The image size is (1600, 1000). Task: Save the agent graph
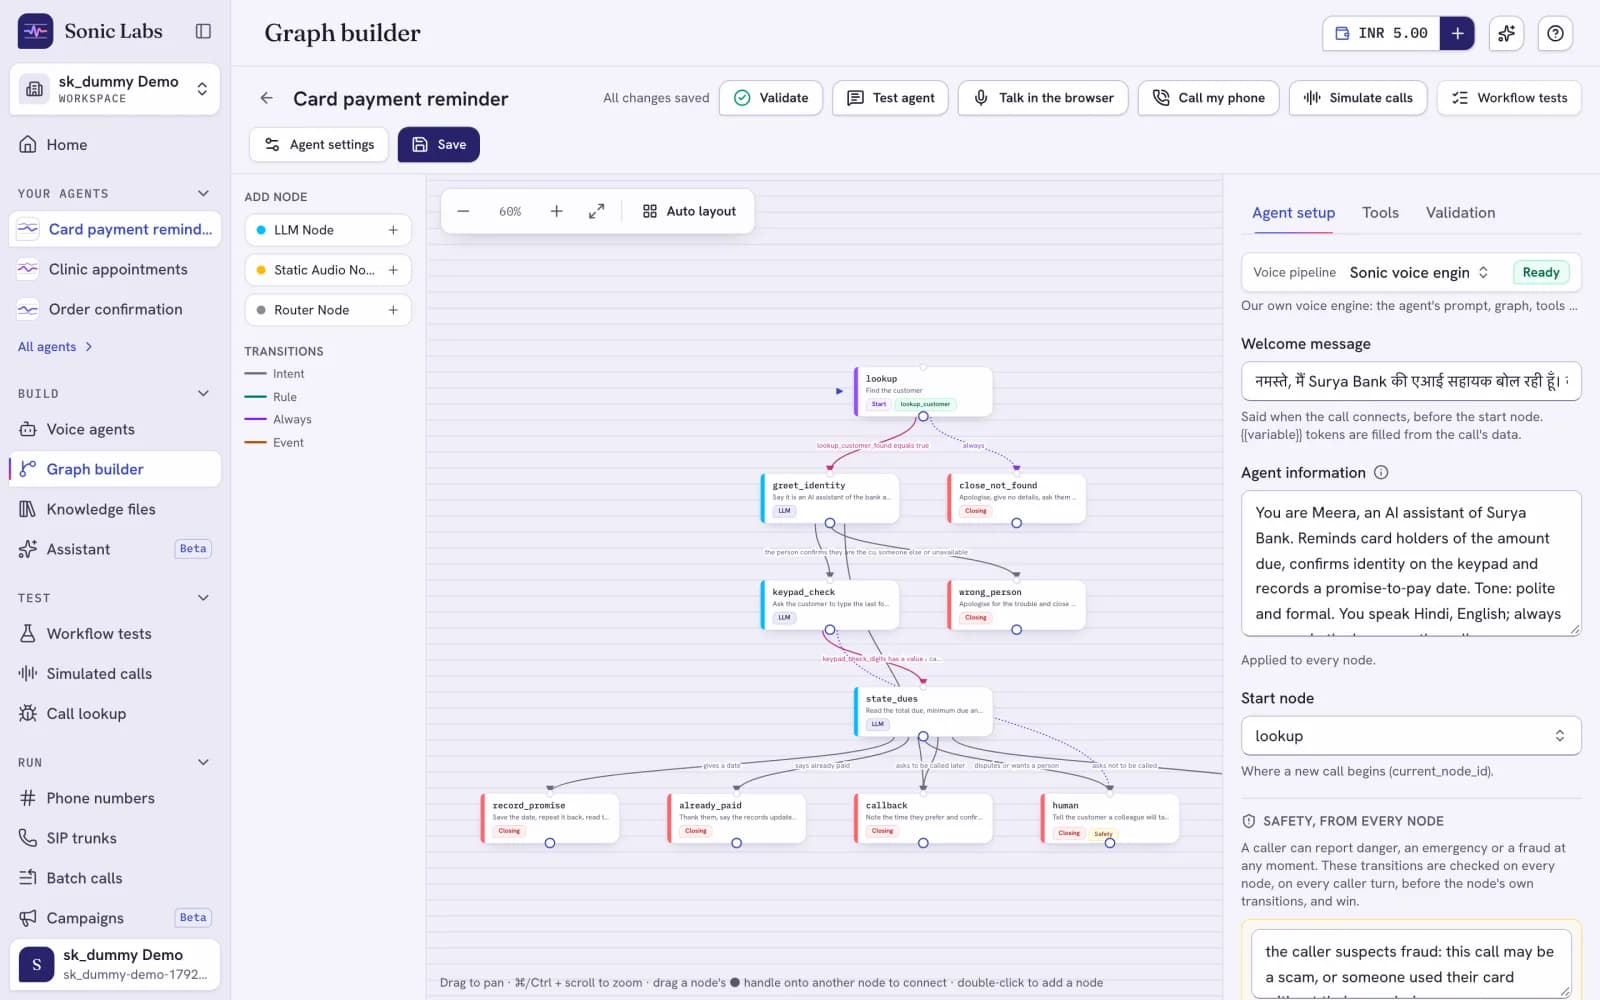pyautogui.click(x=438, y=144)
